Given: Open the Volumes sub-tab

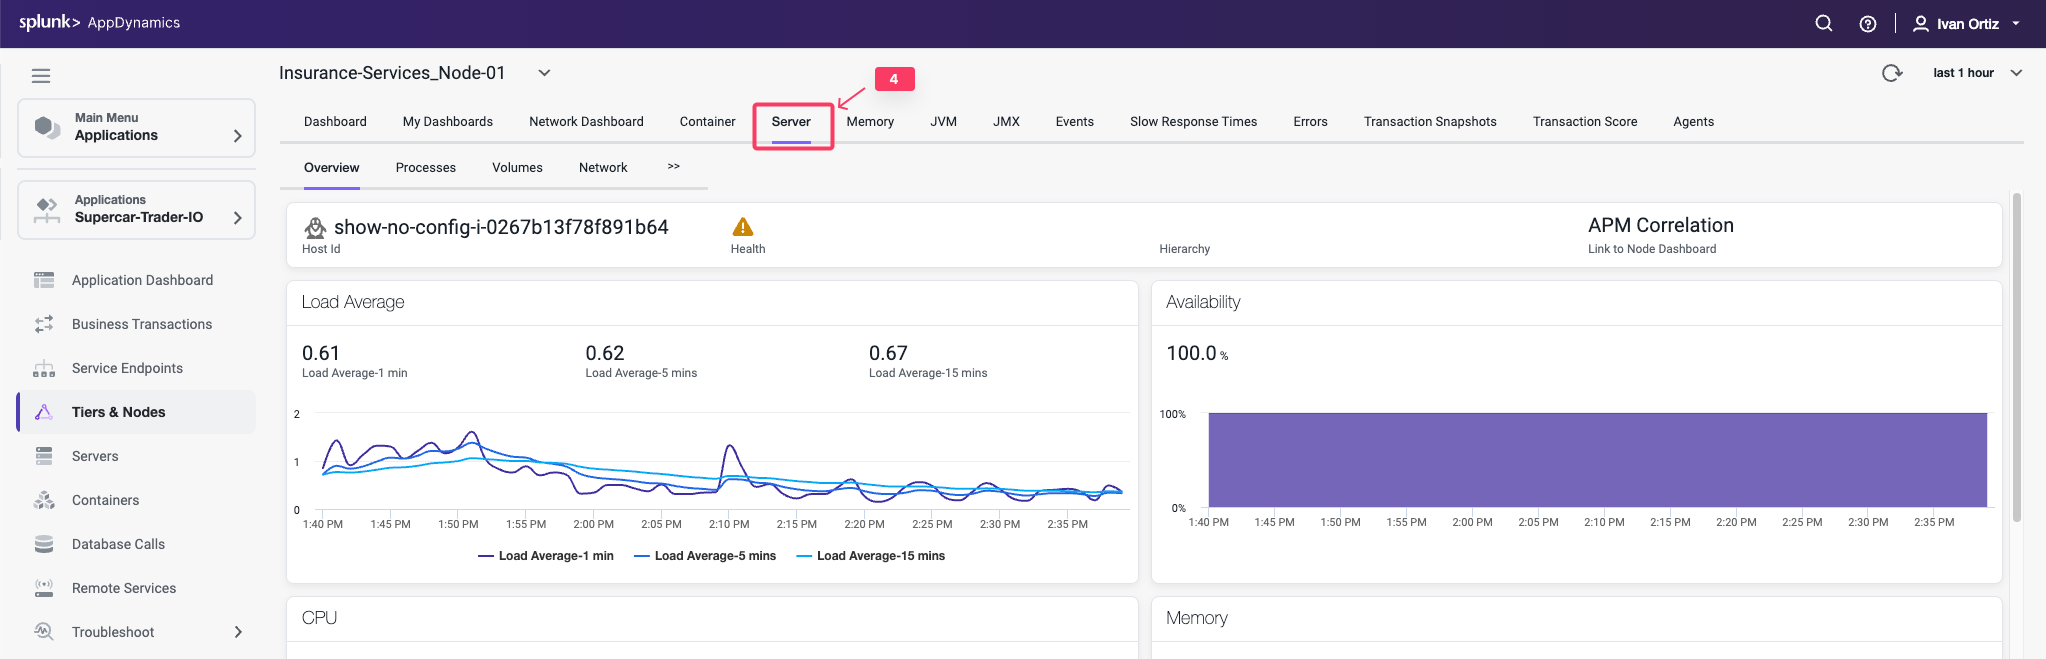Looking at the screenshot, I should [517, 168].
